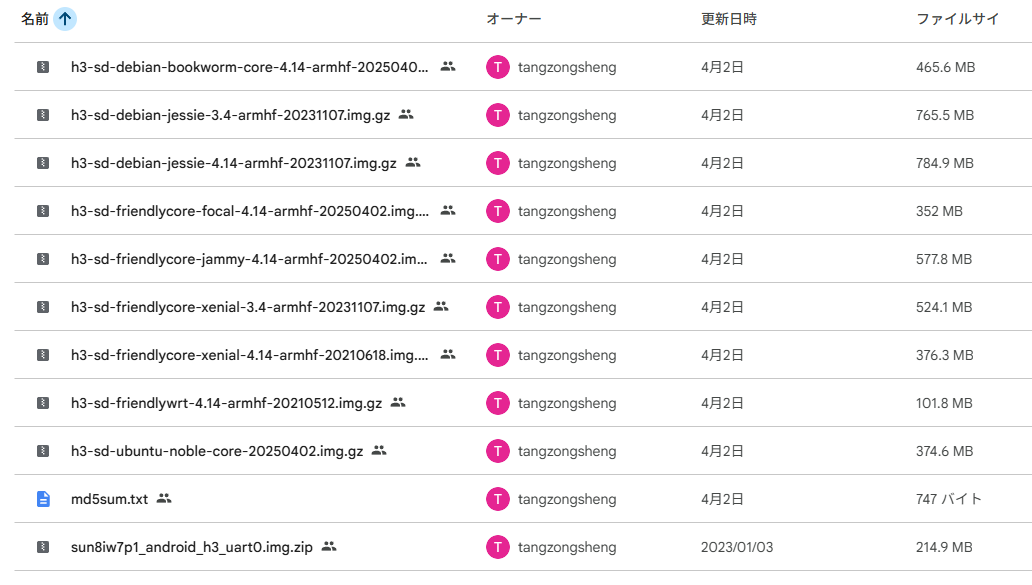Click the オーナー column header
Image resolution: width=1032 pixels, height=585 pixels.
[514, 19]
